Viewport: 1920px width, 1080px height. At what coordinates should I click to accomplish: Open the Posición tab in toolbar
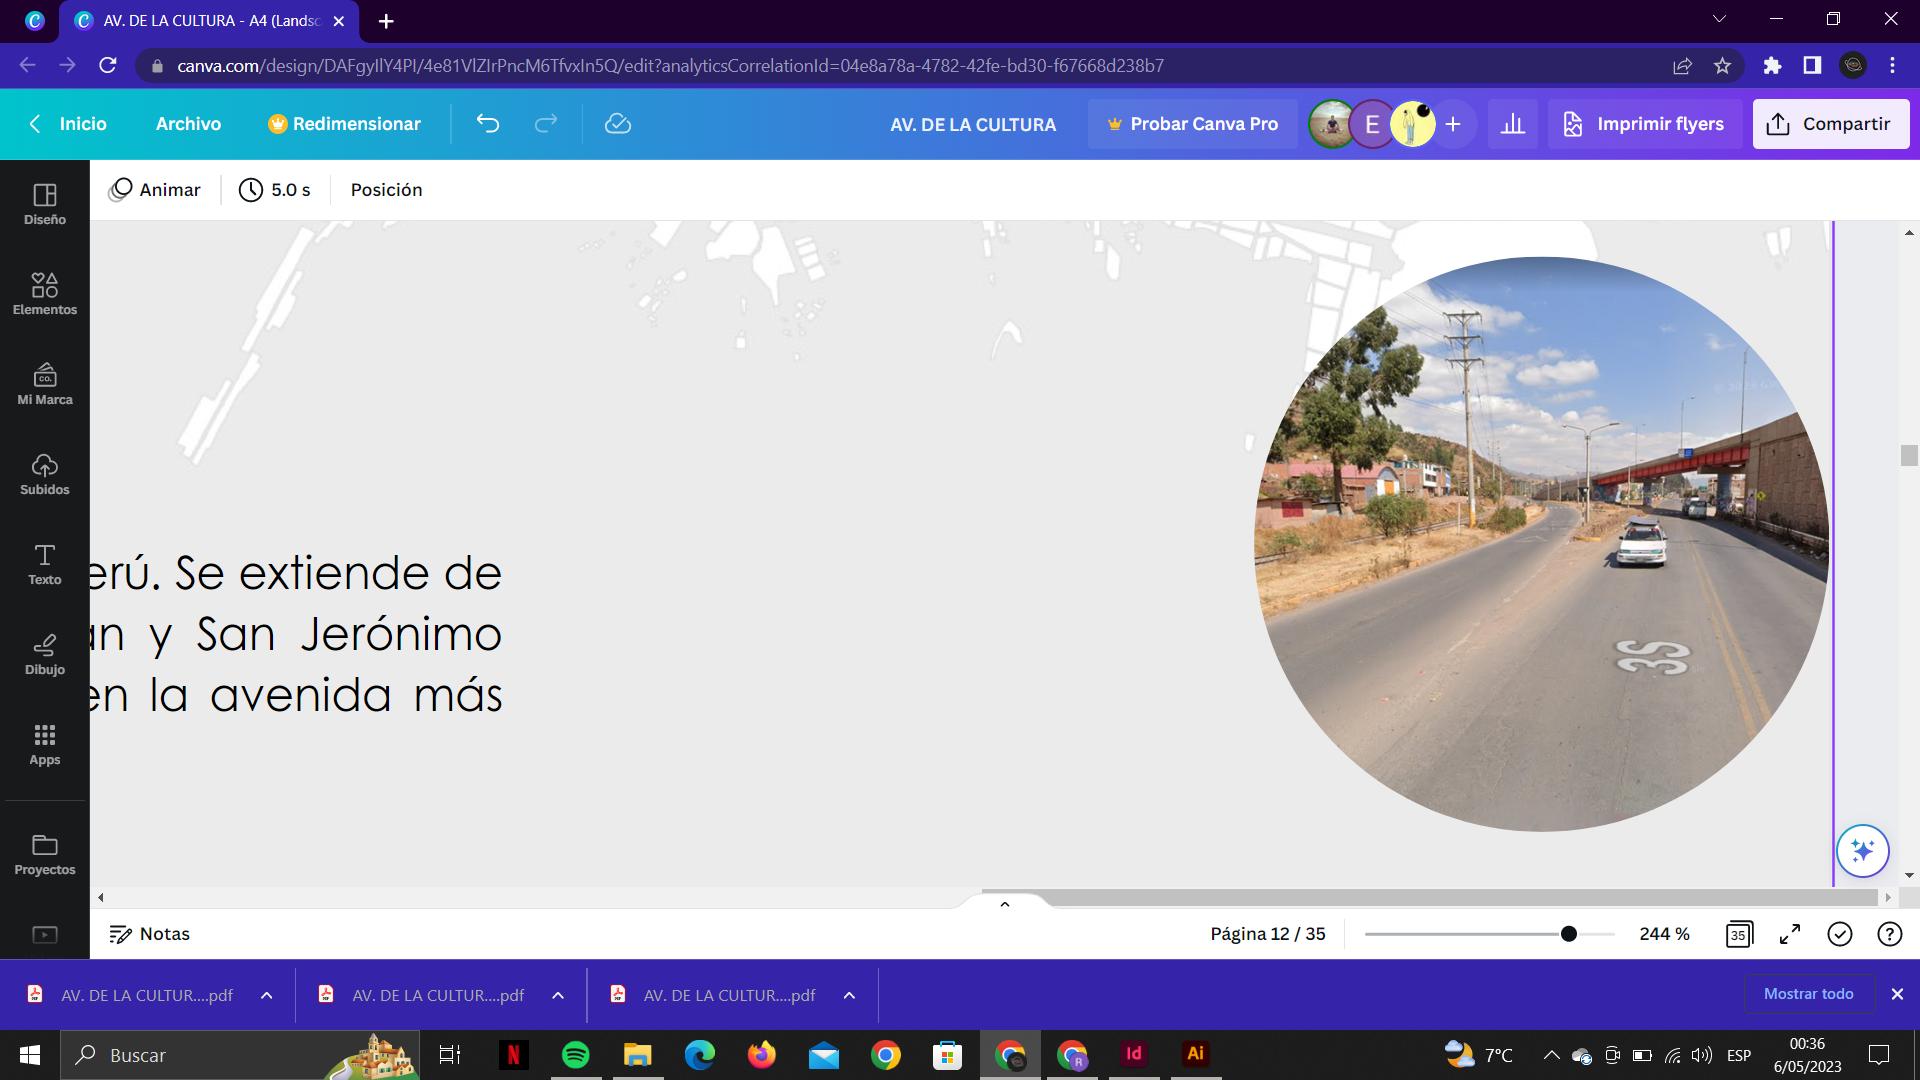[x=386, y=190]
